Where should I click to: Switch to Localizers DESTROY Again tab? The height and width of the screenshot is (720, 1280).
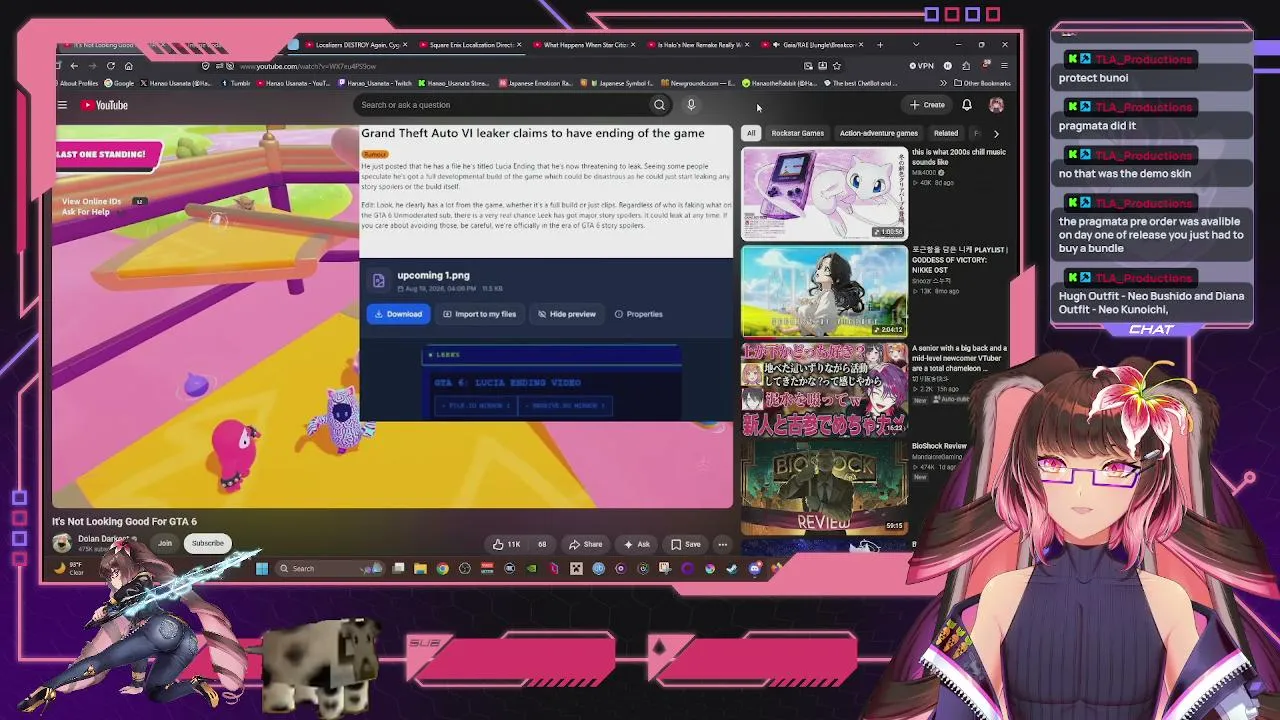[x=356, y=45]
